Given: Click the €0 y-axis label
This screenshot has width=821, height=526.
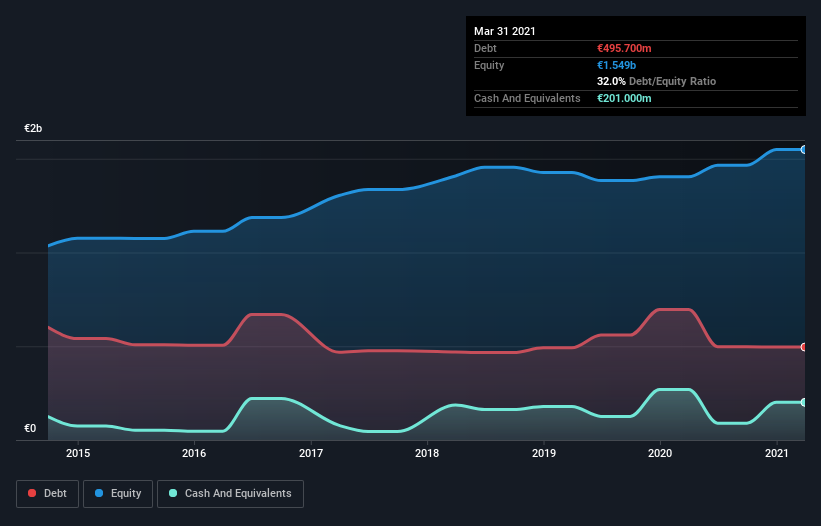Looking at the screenshot, I should [x=30, y=428].
